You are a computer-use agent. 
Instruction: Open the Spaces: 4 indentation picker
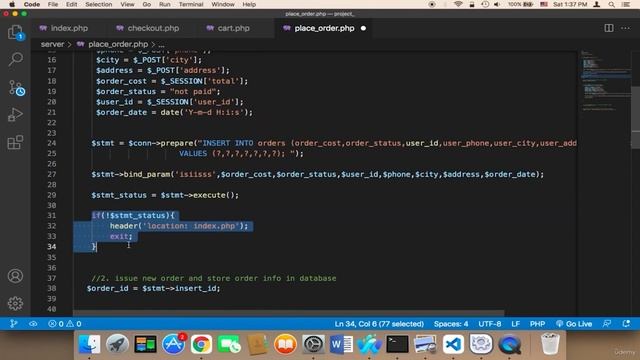pyautogui.click(x=451, y=324)
